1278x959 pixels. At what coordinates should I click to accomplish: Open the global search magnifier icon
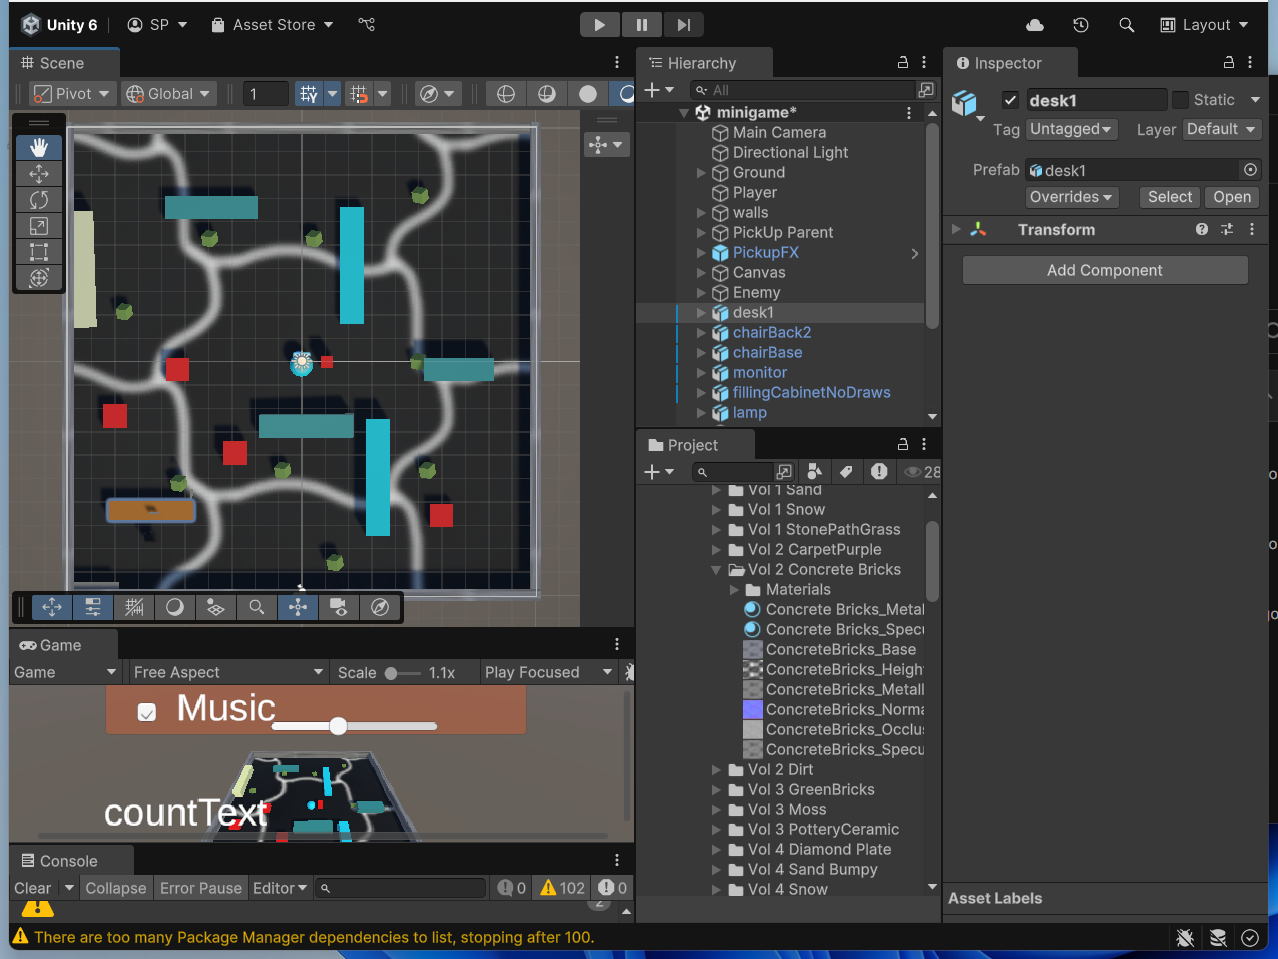[x=1127, y=25]
